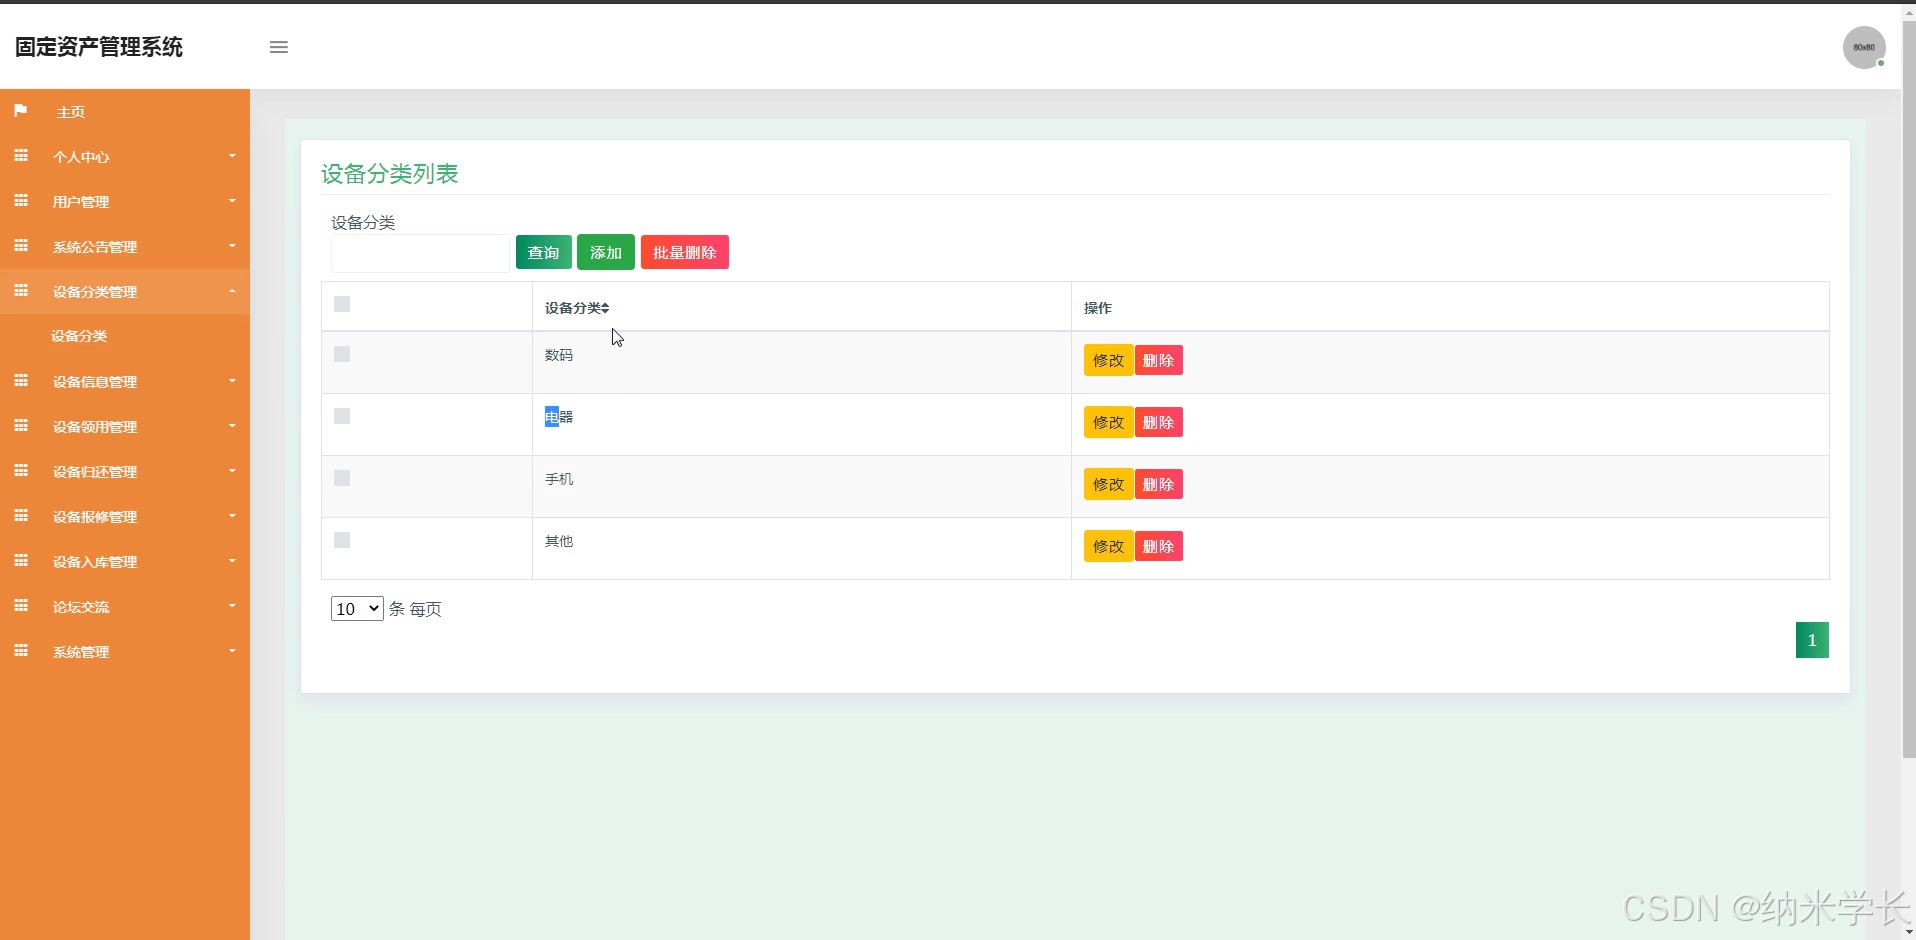This screenshot has height=940, width=1916.
Task: Click the grid icon beside 设备入库管理
Action: tap(20, 561)
